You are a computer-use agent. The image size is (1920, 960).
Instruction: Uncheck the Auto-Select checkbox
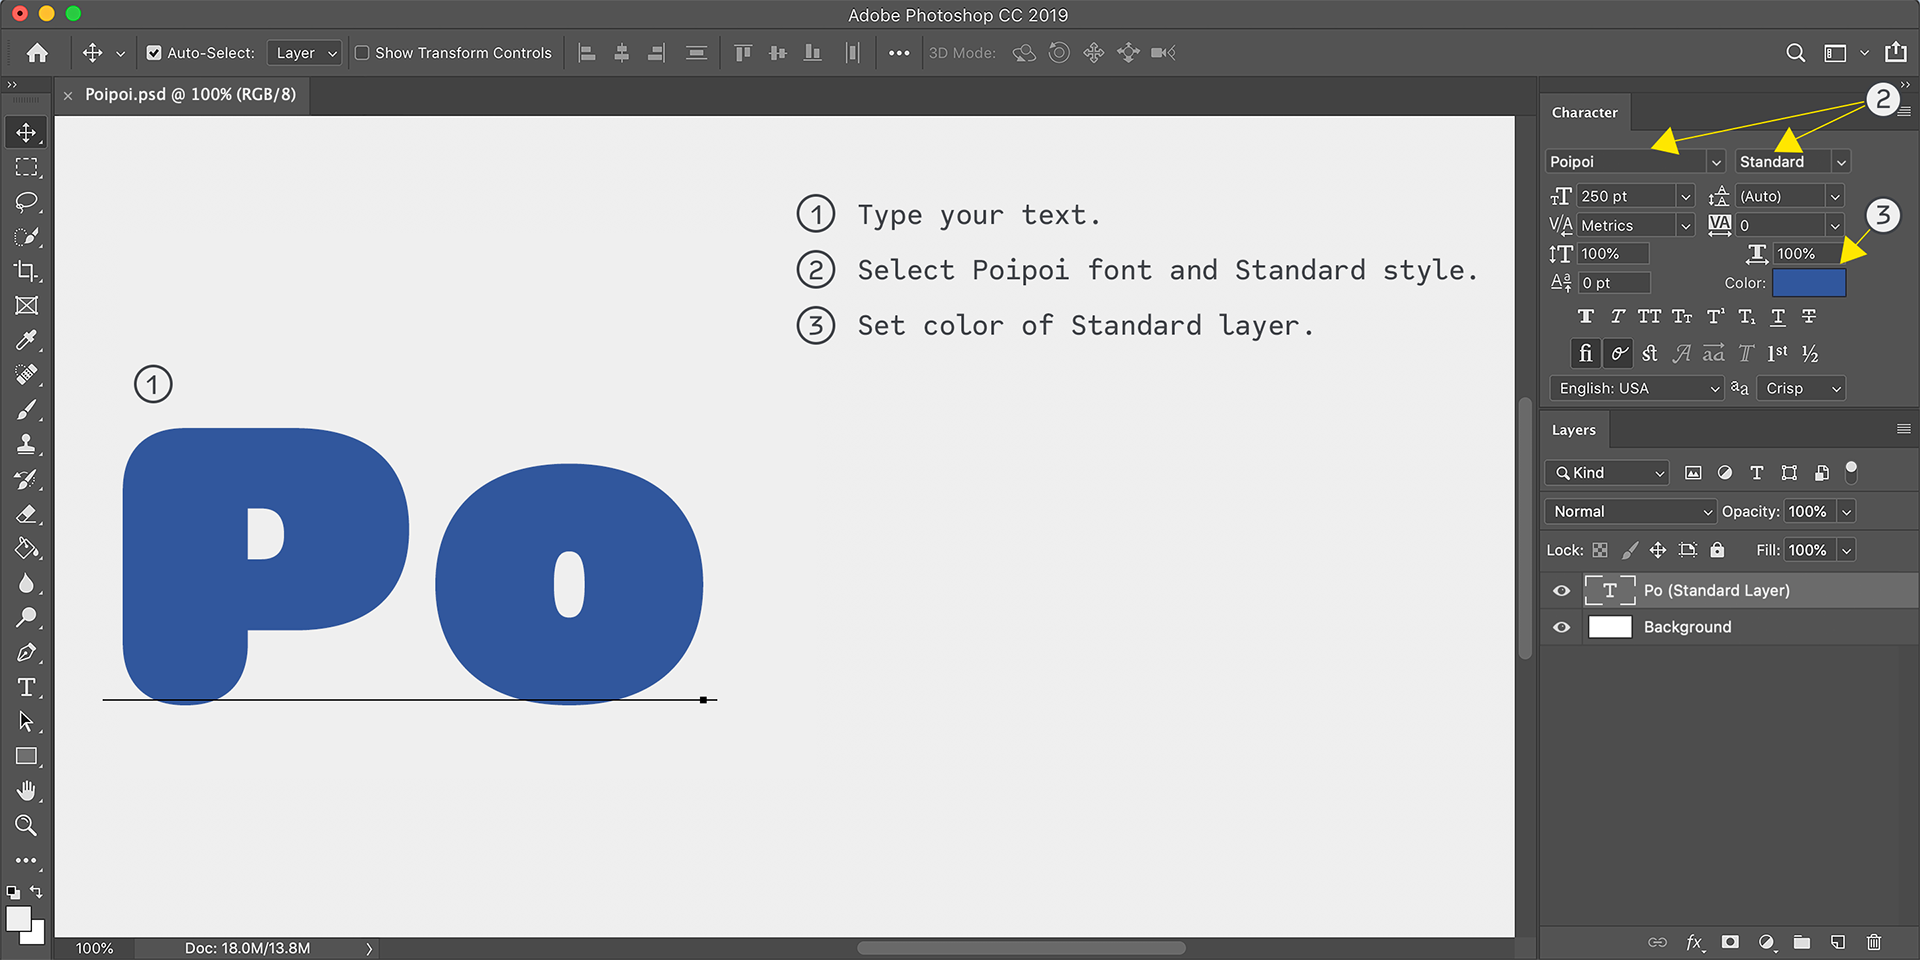pos(154,53)
